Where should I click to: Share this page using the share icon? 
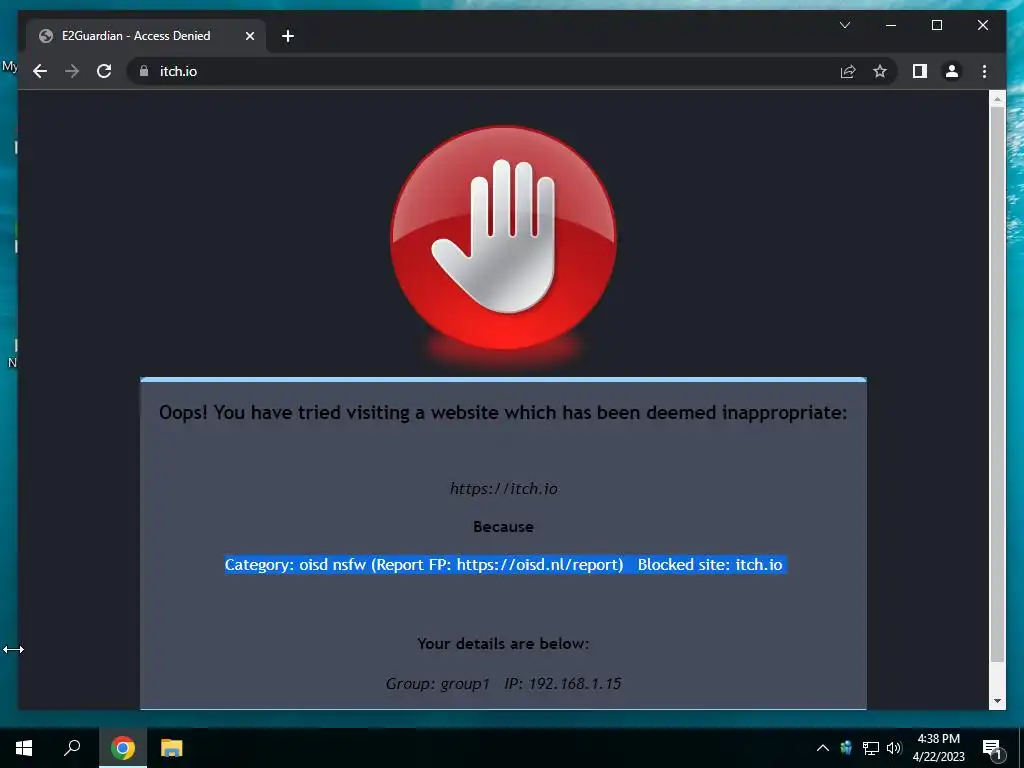pos(848,71)
